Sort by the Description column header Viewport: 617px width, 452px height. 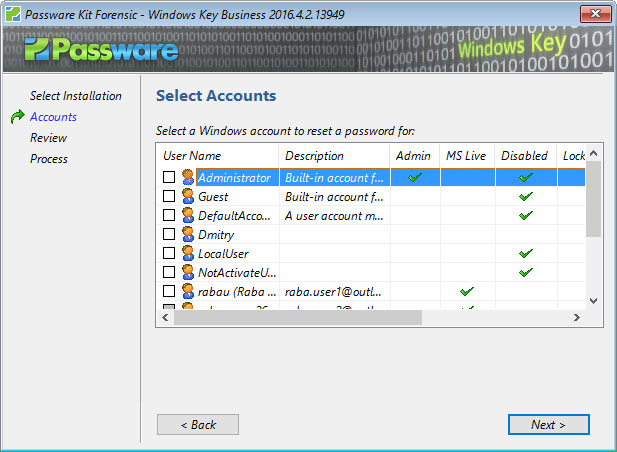[x=334, y=156]
